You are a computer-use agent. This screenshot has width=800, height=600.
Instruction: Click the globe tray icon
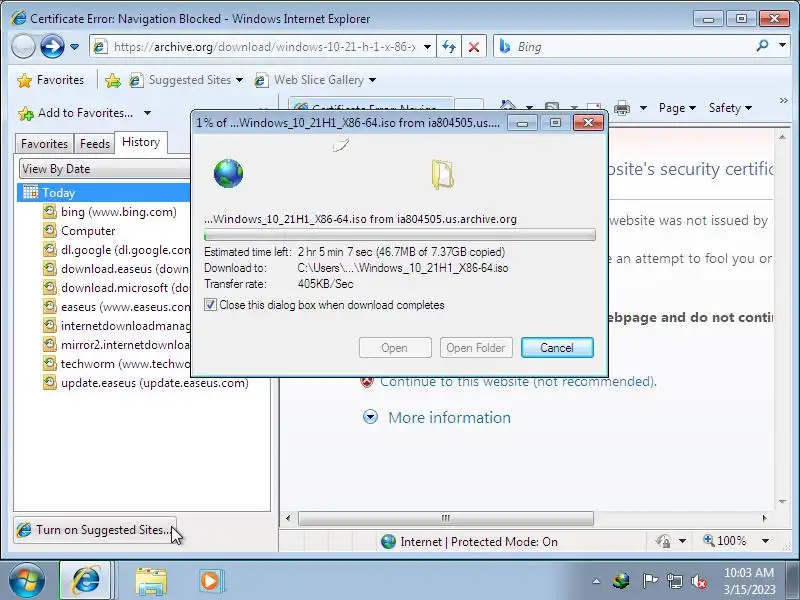point(621,581)
